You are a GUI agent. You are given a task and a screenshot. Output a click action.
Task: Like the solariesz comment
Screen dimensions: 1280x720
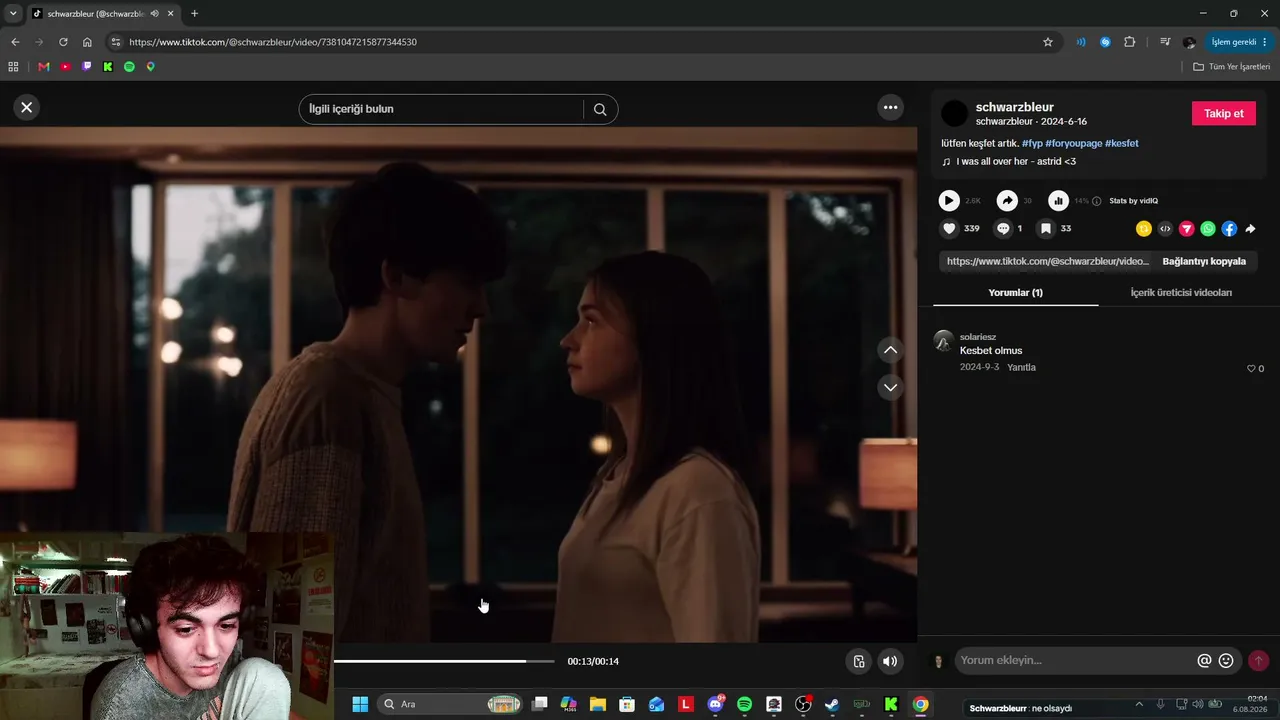pyautogui.click(x=1251, y=369)
